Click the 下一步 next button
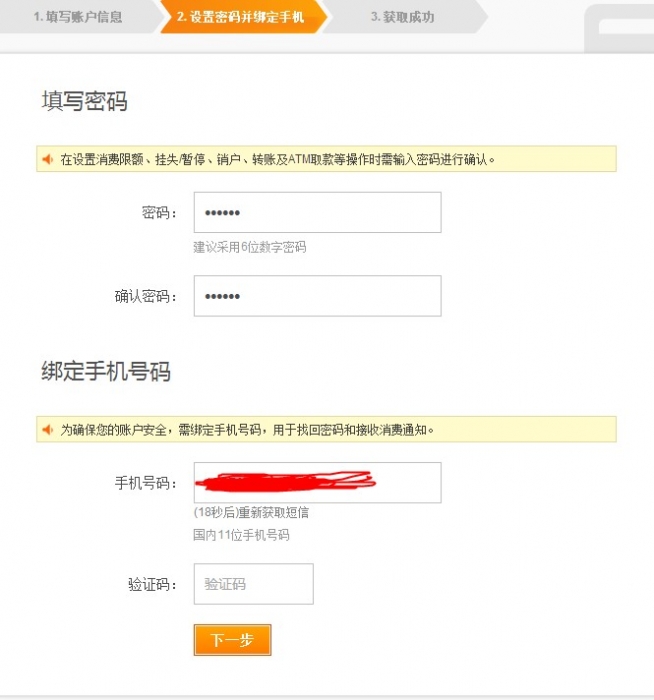The width and height of the screenshot is (654, 700). click(232, 640)
